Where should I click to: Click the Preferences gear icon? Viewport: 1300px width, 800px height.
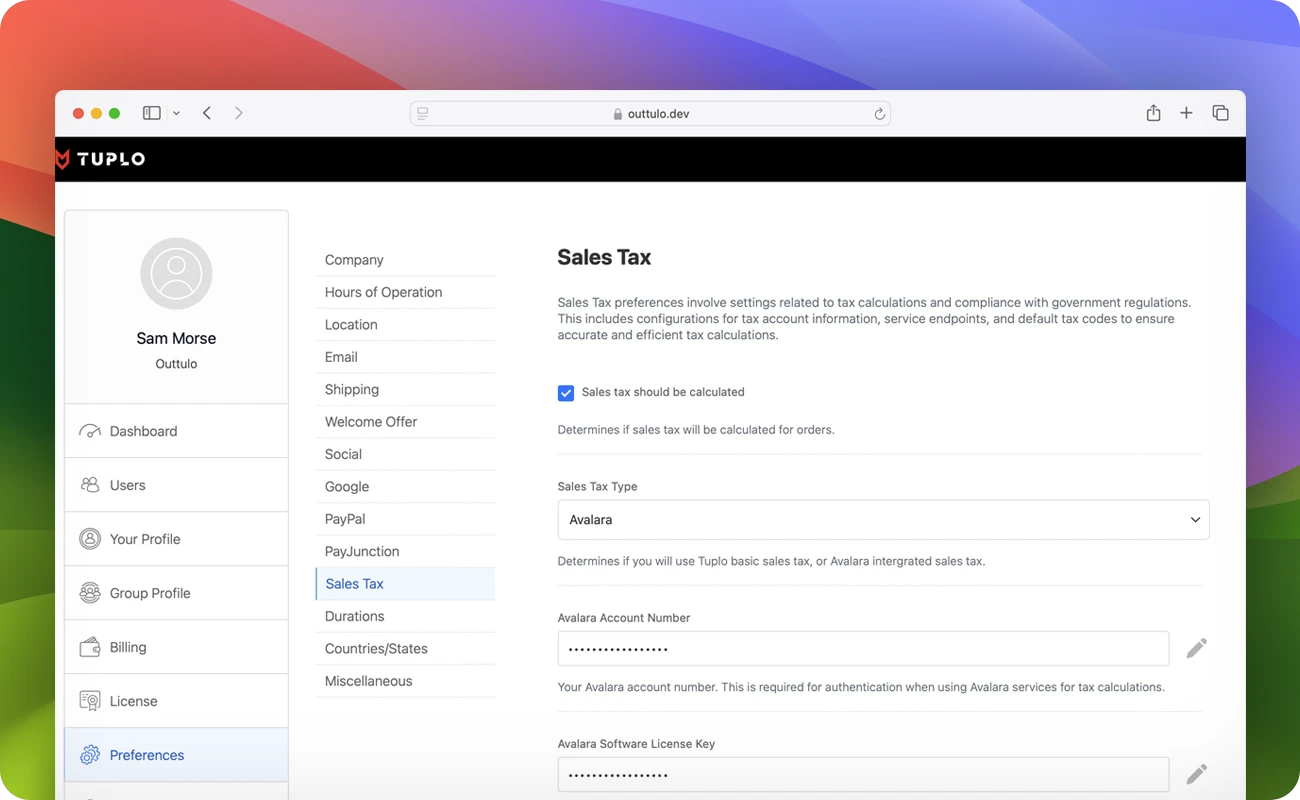(90, 755)
